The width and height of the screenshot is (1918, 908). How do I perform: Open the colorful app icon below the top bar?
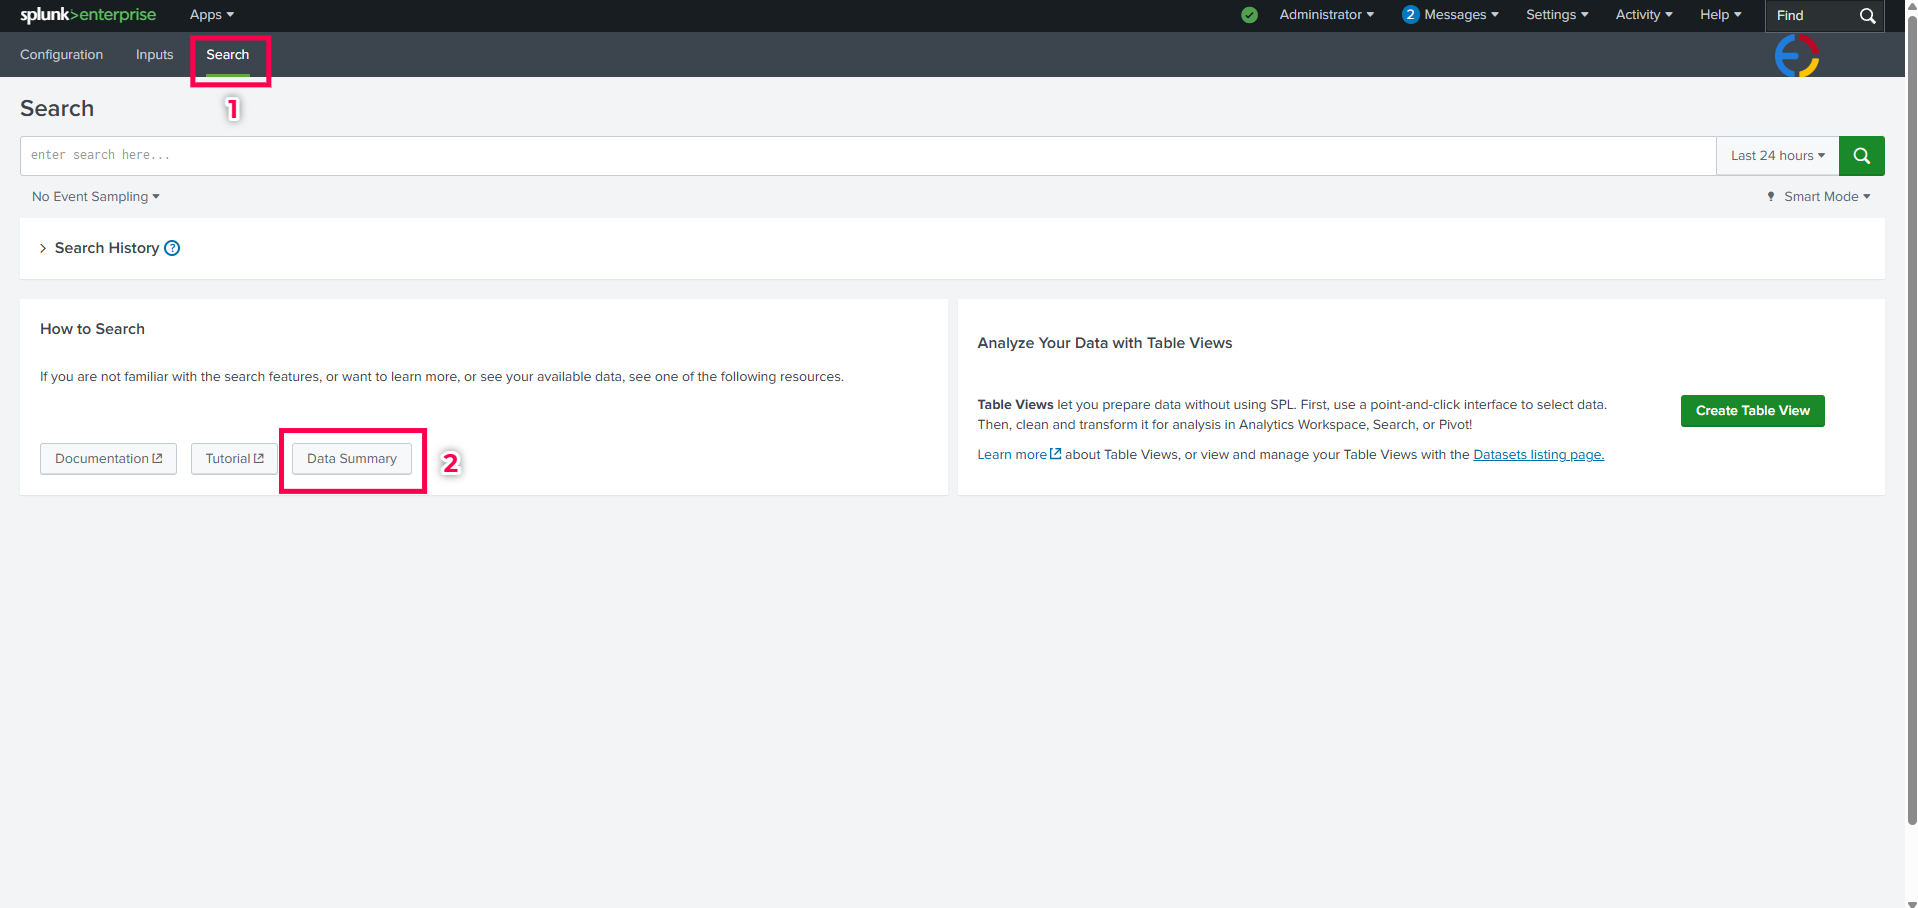point(1795,56)
